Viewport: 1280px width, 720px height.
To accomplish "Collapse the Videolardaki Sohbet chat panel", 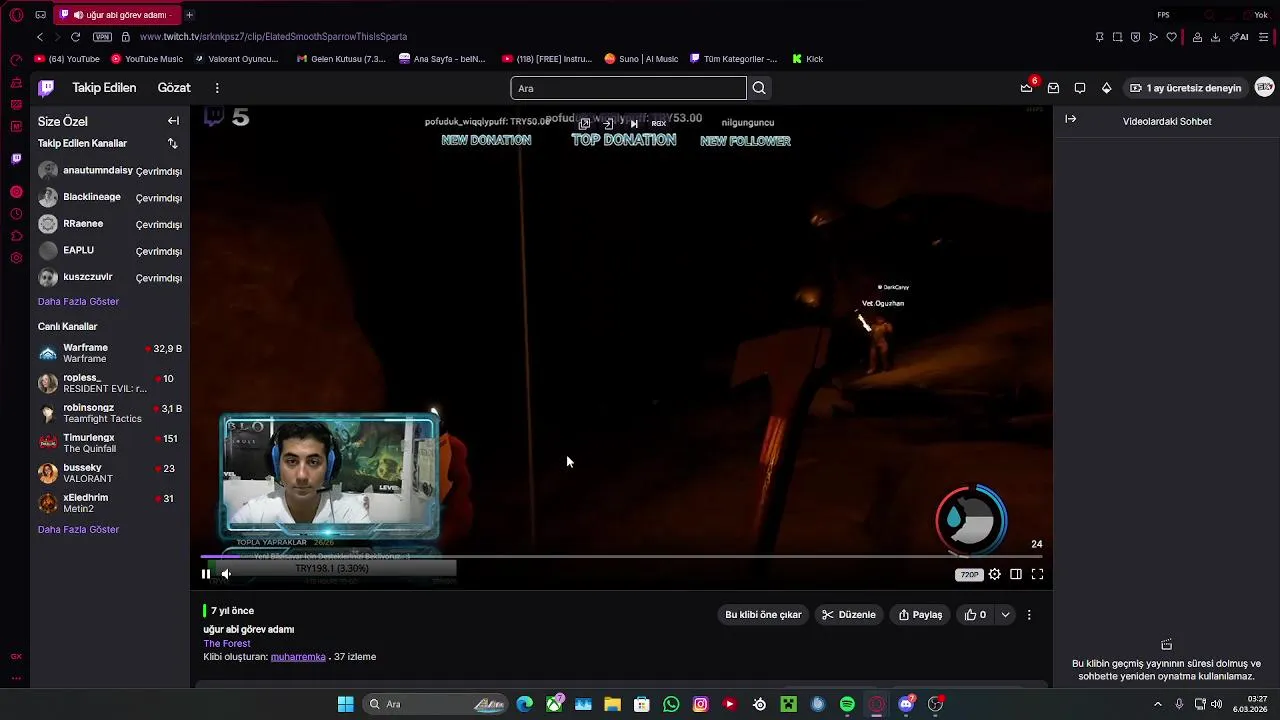I will tap(1071, 119).
